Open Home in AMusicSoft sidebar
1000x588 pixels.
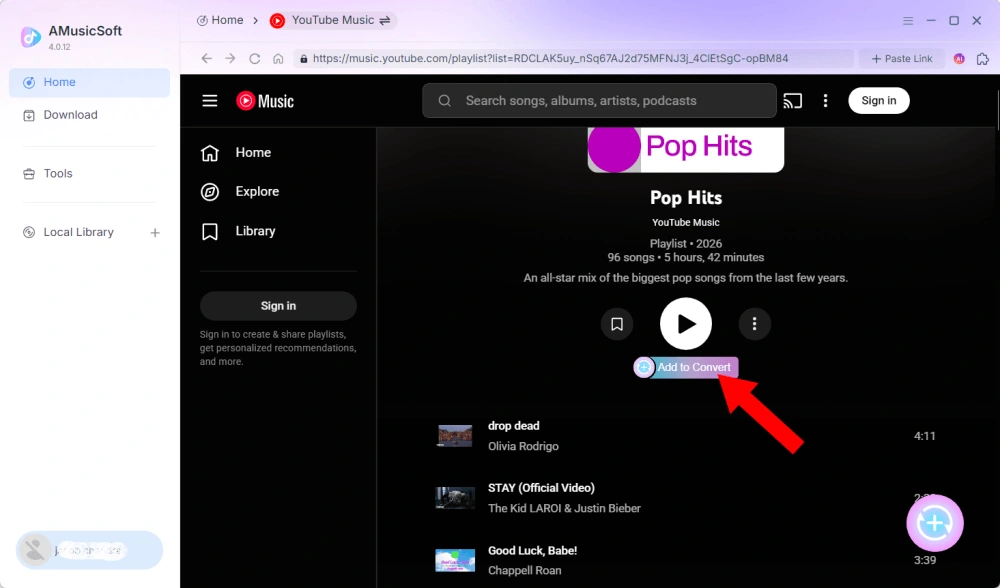point(89,82)
